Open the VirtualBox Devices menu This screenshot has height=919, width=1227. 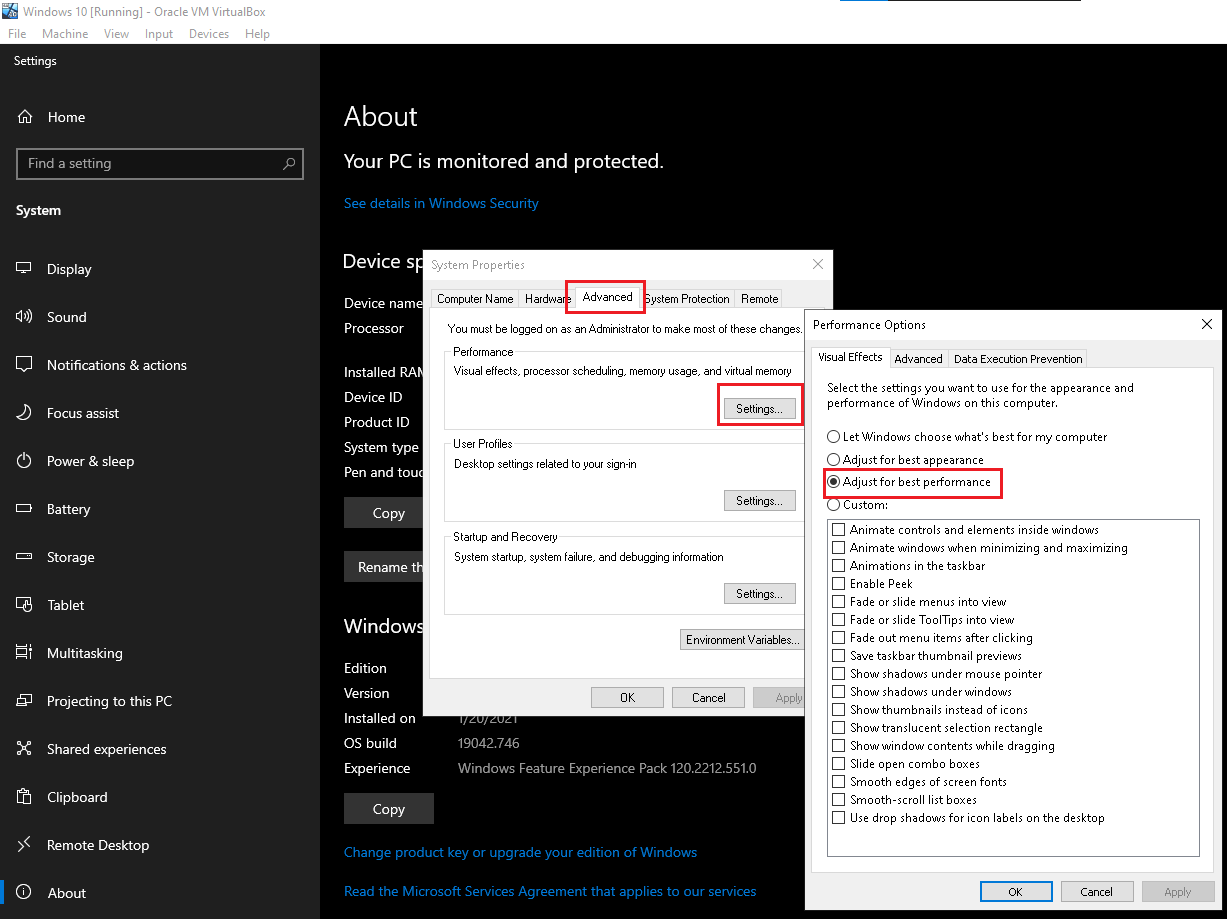click(209, 34)
